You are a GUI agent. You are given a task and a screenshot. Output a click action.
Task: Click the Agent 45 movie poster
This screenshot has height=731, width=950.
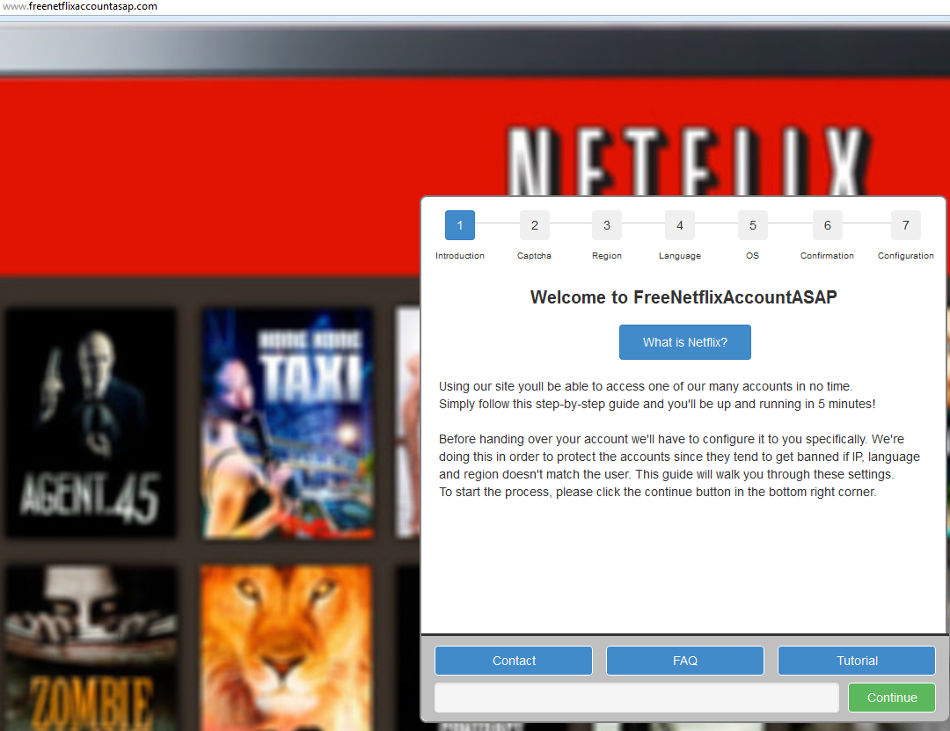pyautogui.click(x=91, y=423)
